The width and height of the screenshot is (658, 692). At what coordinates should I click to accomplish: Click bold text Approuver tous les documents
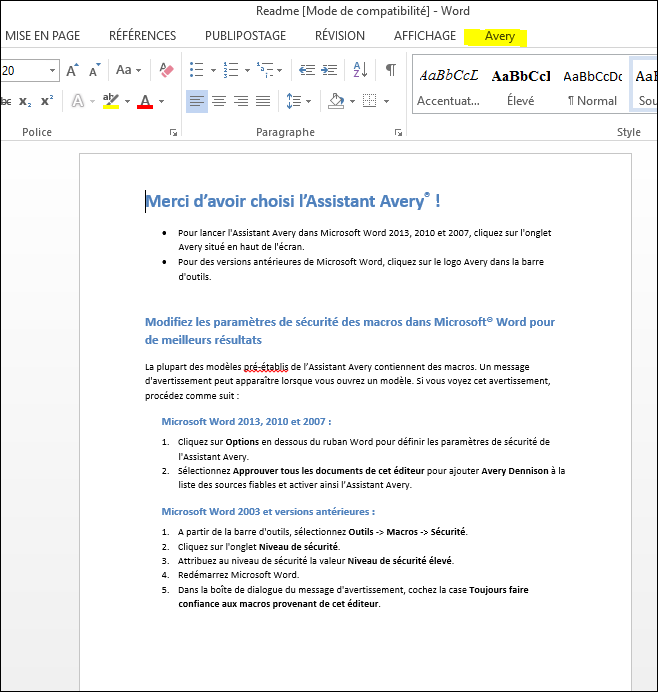[300, 471]
